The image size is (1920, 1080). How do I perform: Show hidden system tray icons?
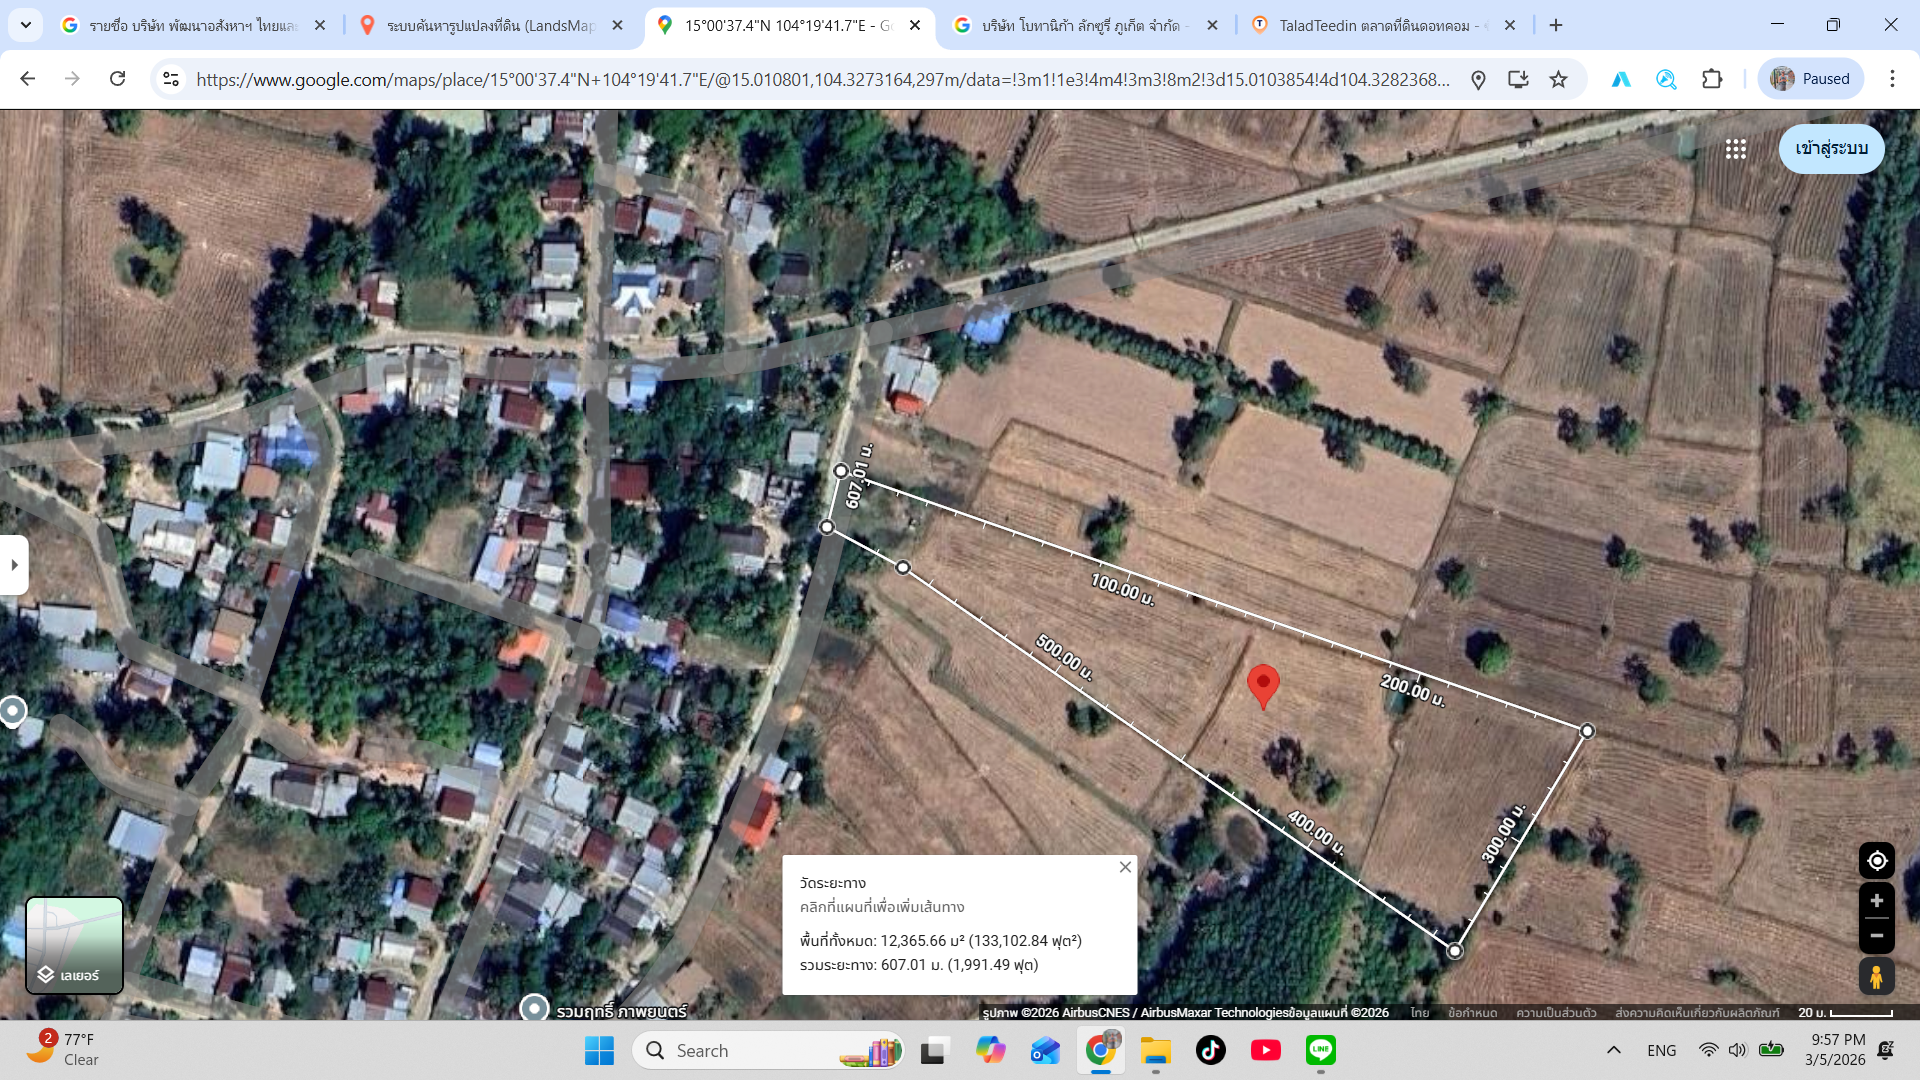pyautogui.click(x=1613, y=1050)
